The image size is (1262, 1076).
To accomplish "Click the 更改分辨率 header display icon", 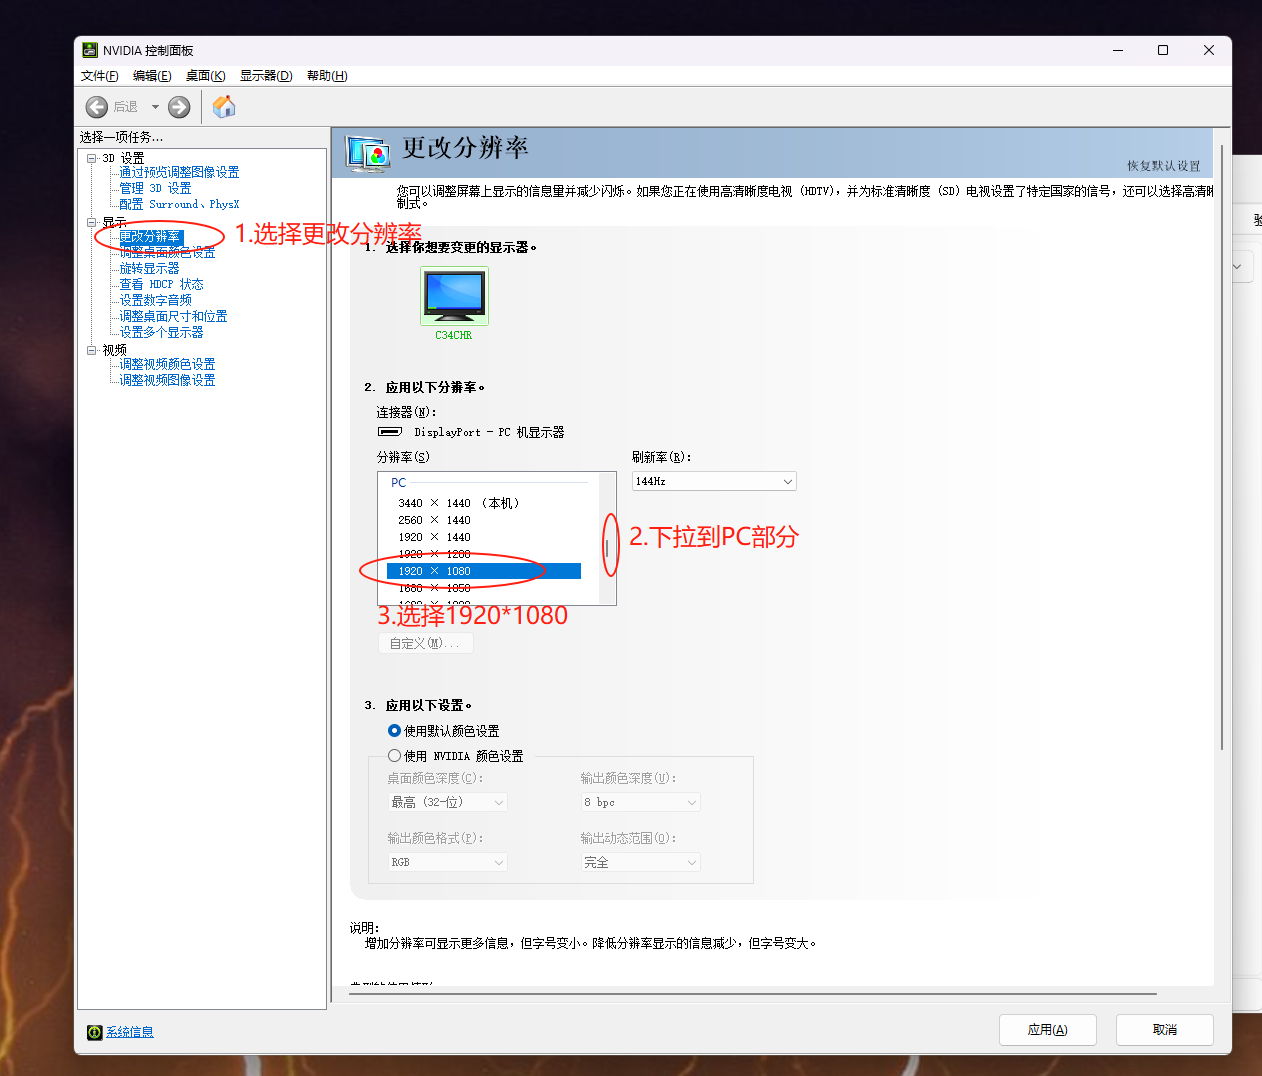I will (x=367, y=153).
